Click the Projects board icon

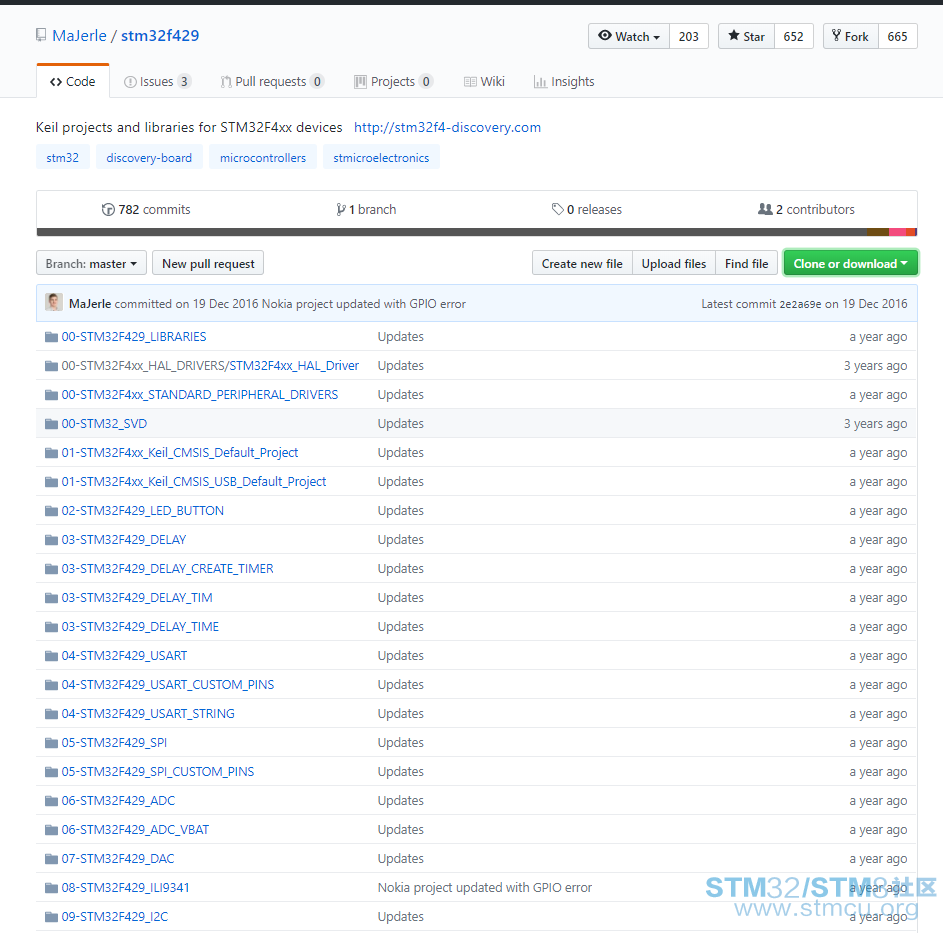point(360,82)
